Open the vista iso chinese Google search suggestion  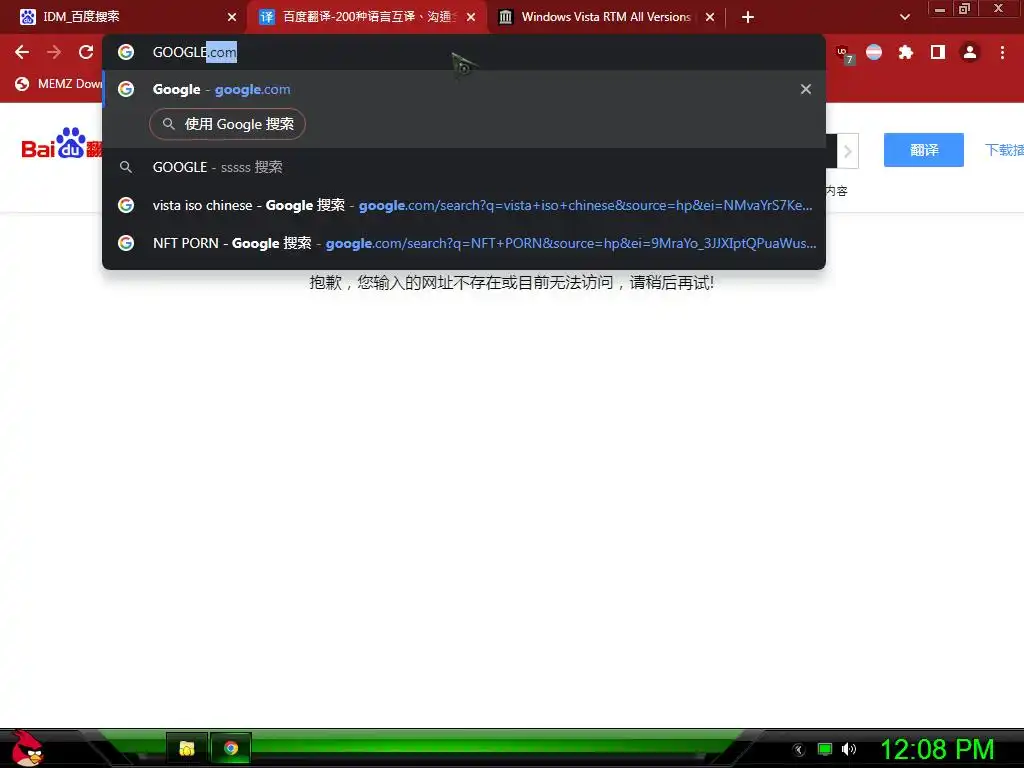coord(464,205)
